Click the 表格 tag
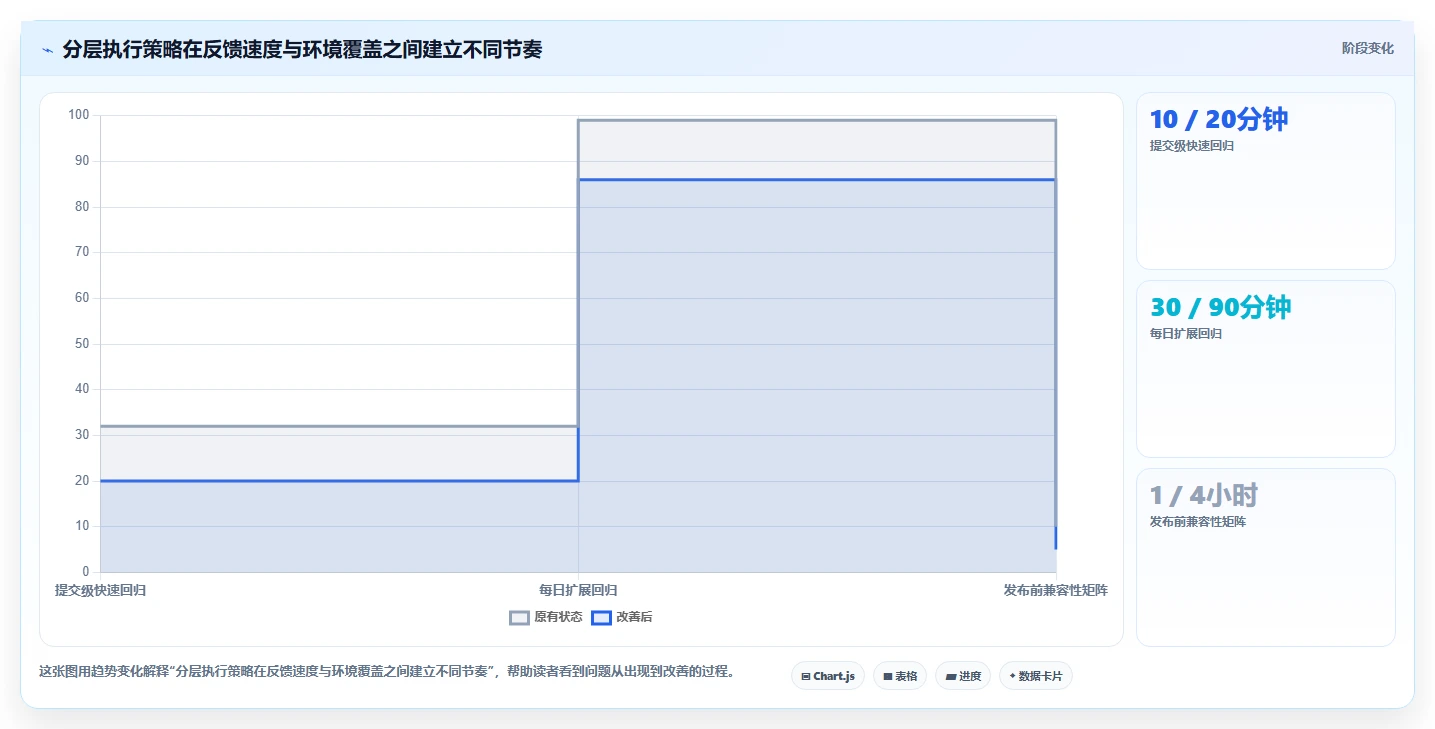The image size is (1435, 729). pos(900,676)
